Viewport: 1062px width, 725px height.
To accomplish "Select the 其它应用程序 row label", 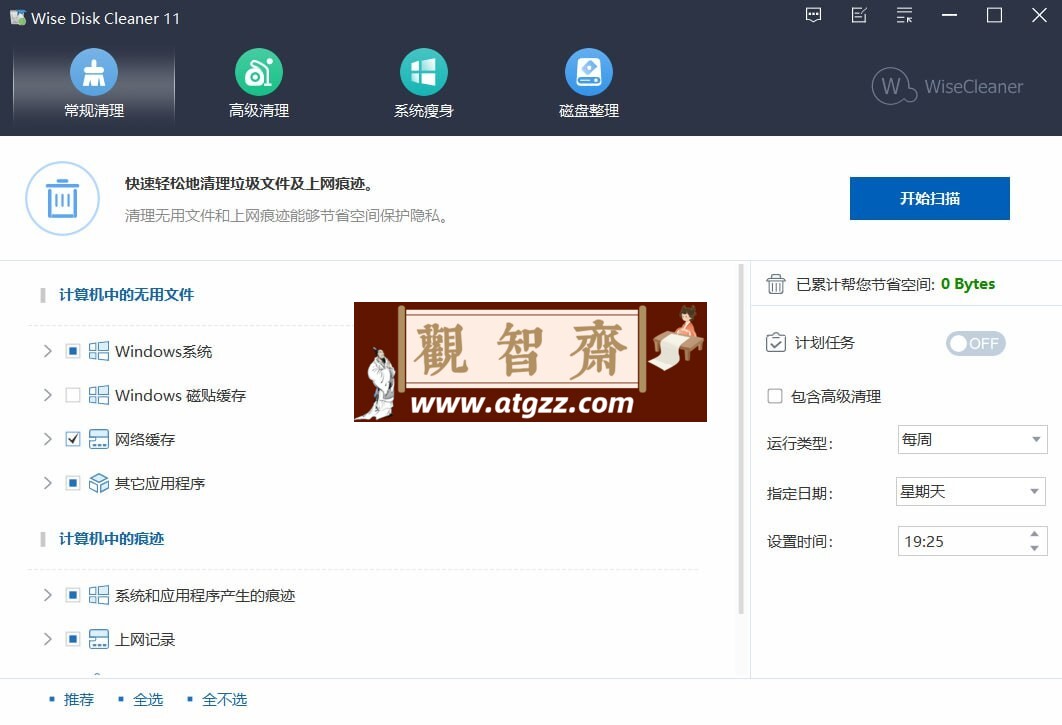I will pos(160,484).
